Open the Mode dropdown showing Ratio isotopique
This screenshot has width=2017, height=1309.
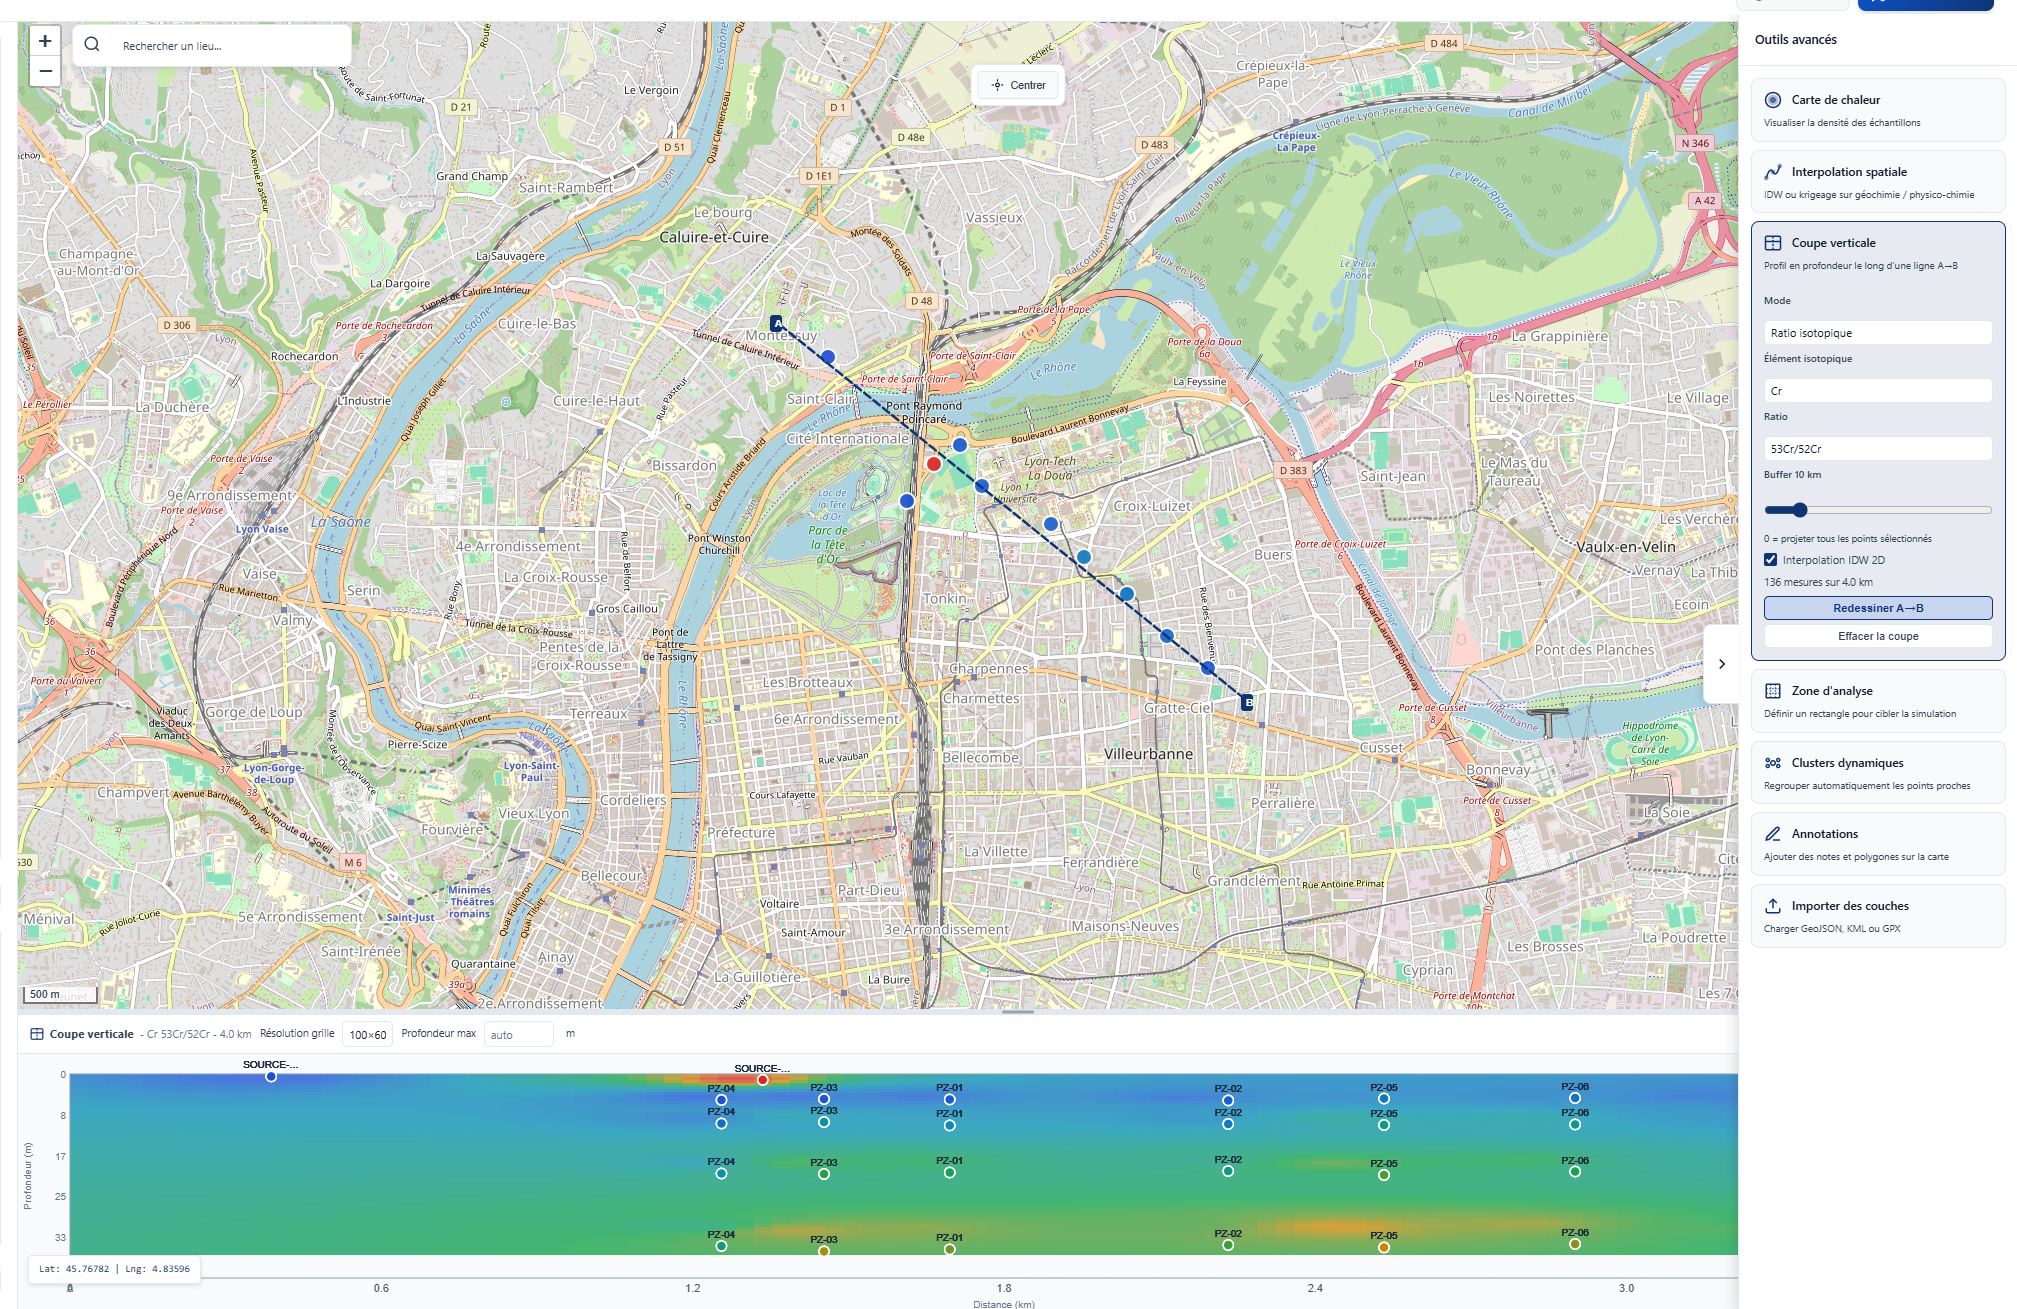click(1878, 333)
